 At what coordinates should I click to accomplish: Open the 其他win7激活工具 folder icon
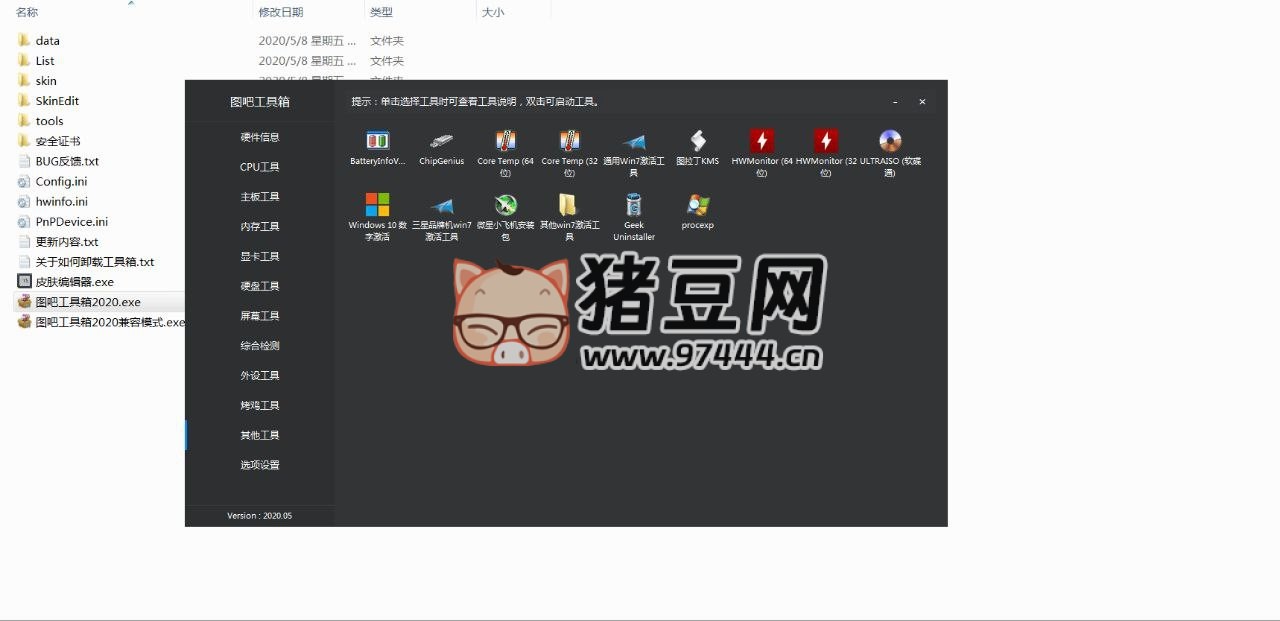569,205
